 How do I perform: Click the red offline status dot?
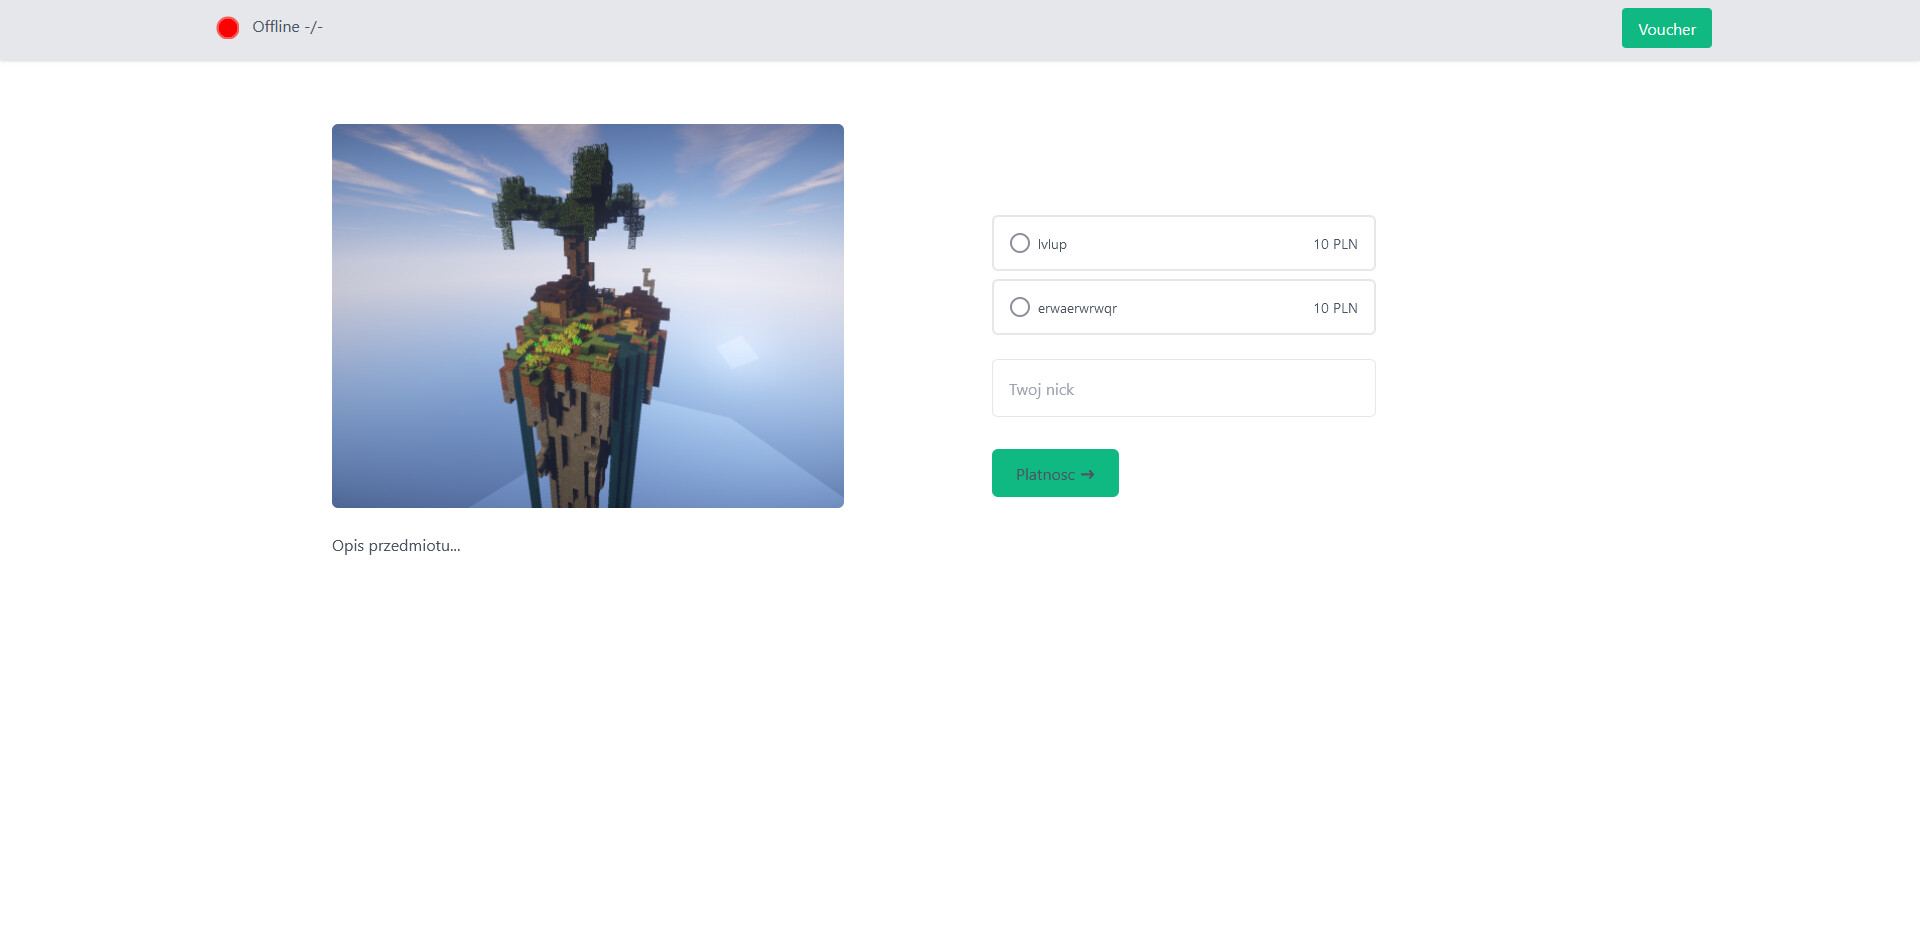[228, 28]
